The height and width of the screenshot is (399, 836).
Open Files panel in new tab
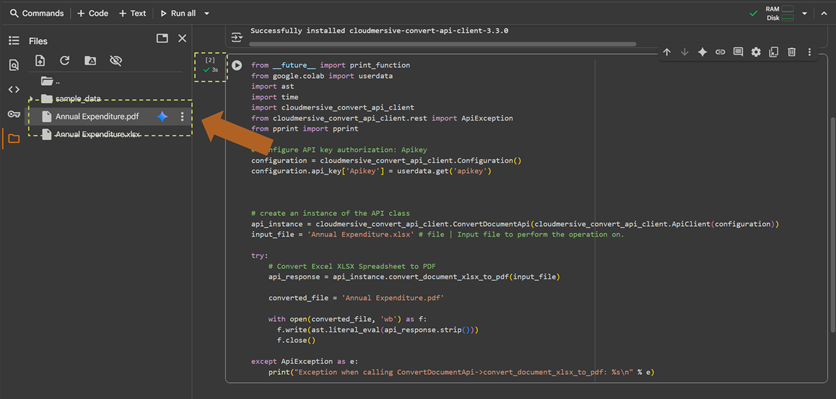pyautogui.click(x=162, y=38)
